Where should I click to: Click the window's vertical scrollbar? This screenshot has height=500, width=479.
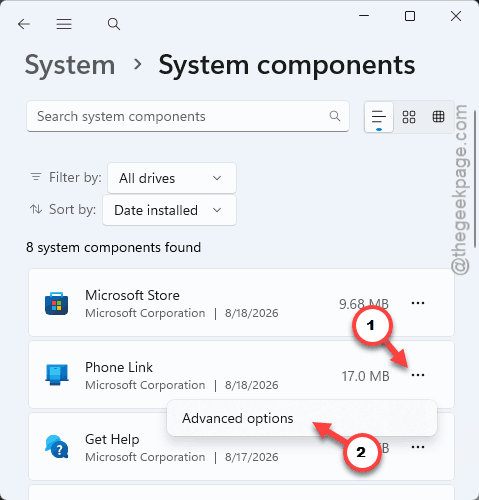pyautogui.click(x=475, y=178)
